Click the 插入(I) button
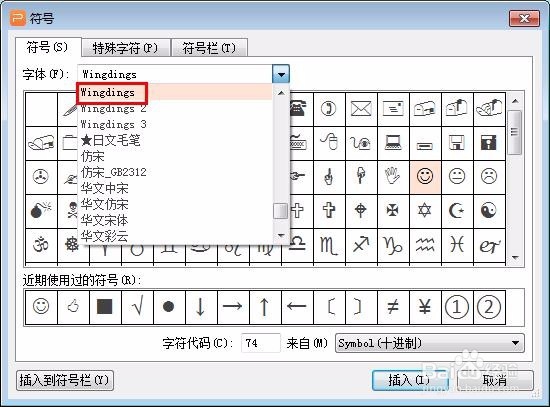The image size is (550, 407). click(x=410, y=380)
